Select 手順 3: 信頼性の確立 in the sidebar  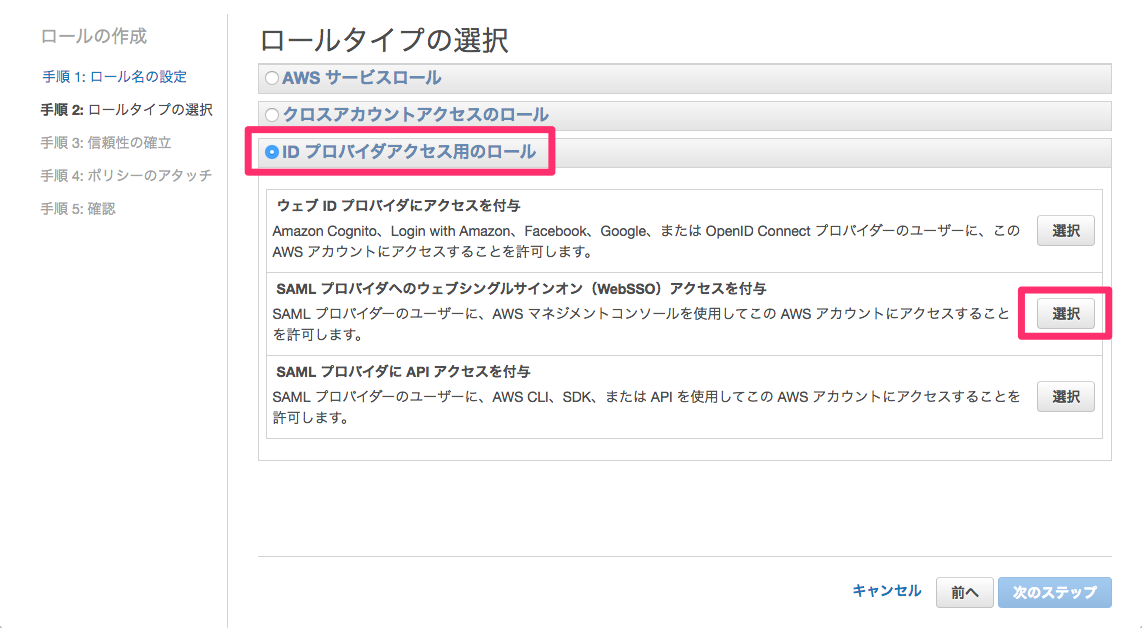point(106,143)
